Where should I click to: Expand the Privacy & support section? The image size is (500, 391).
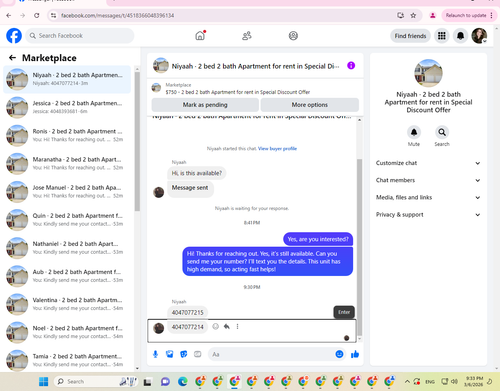[x=428, y=215]
